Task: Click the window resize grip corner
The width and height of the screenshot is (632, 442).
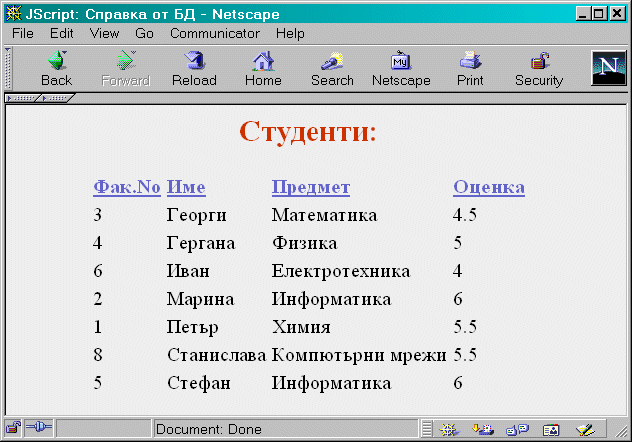Action: 621,431
